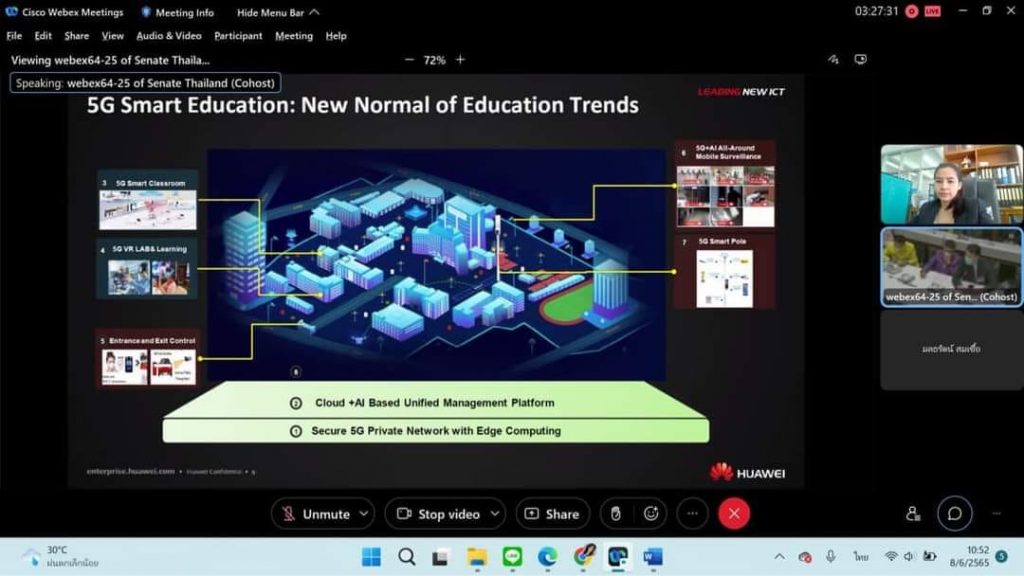
Task: Open LINE app from taskbar
Action: point(513,557)
